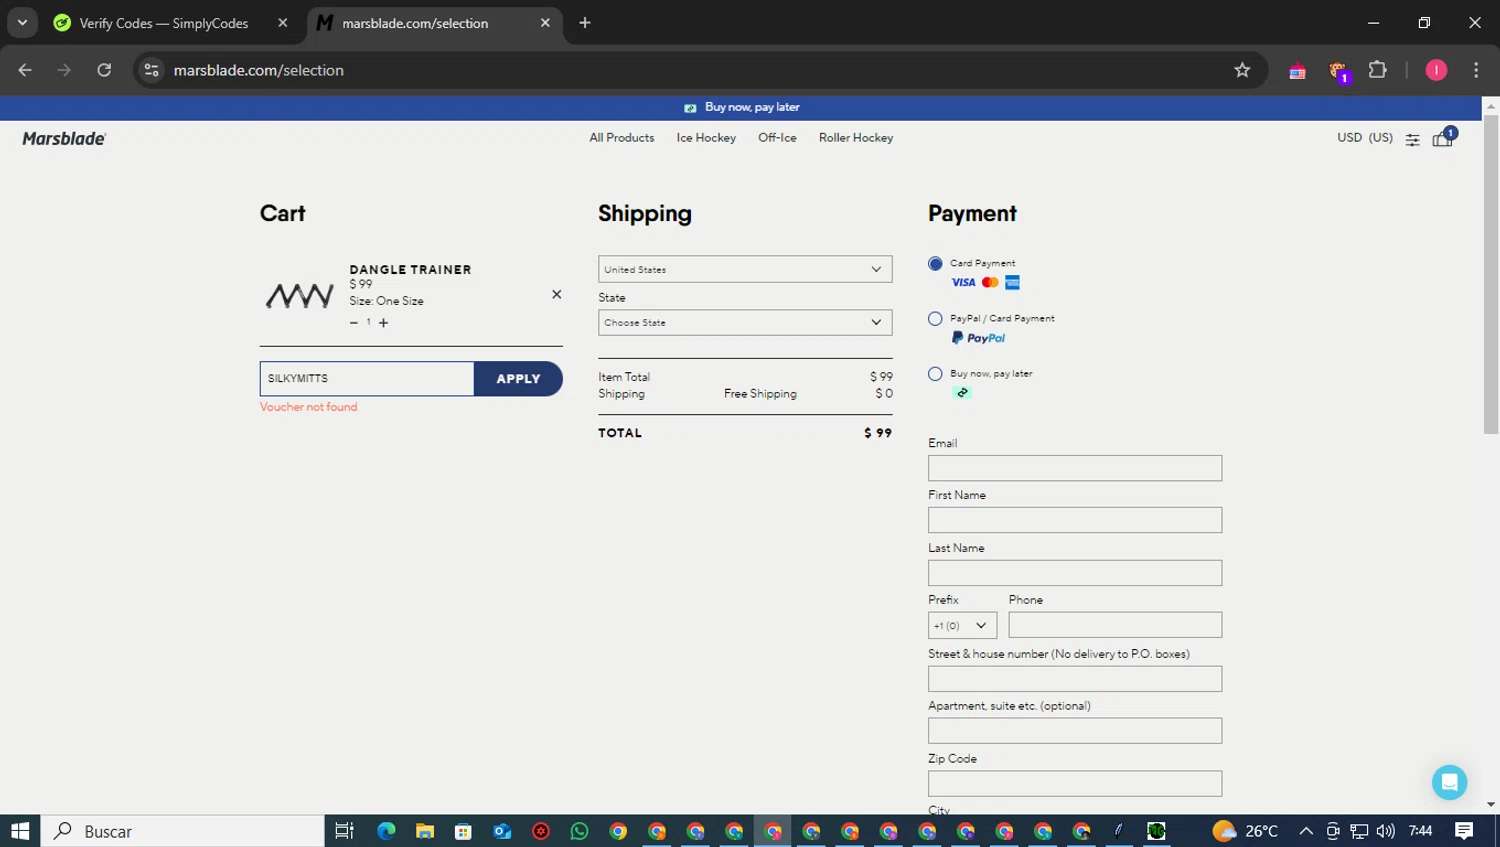Open a new browser tab
This screenshot has height=847, width=1500.
[585, 23]
